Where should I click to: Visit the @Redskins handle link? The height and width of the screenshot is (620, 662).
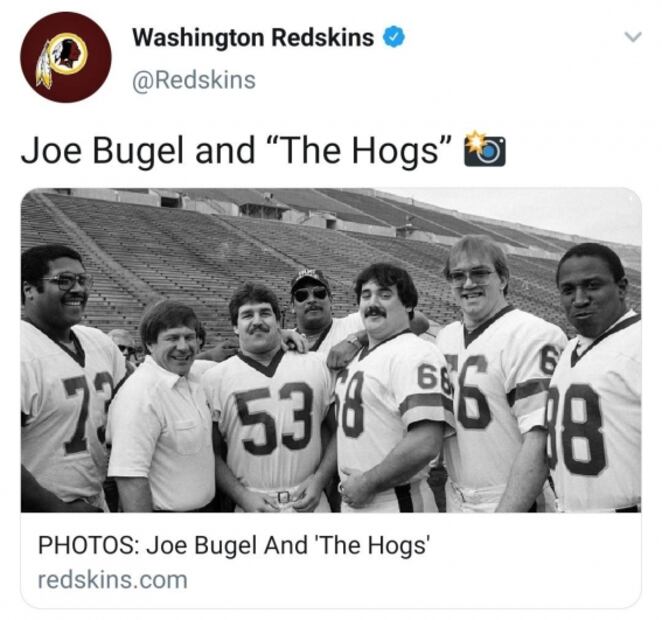(x=194, y=80)
